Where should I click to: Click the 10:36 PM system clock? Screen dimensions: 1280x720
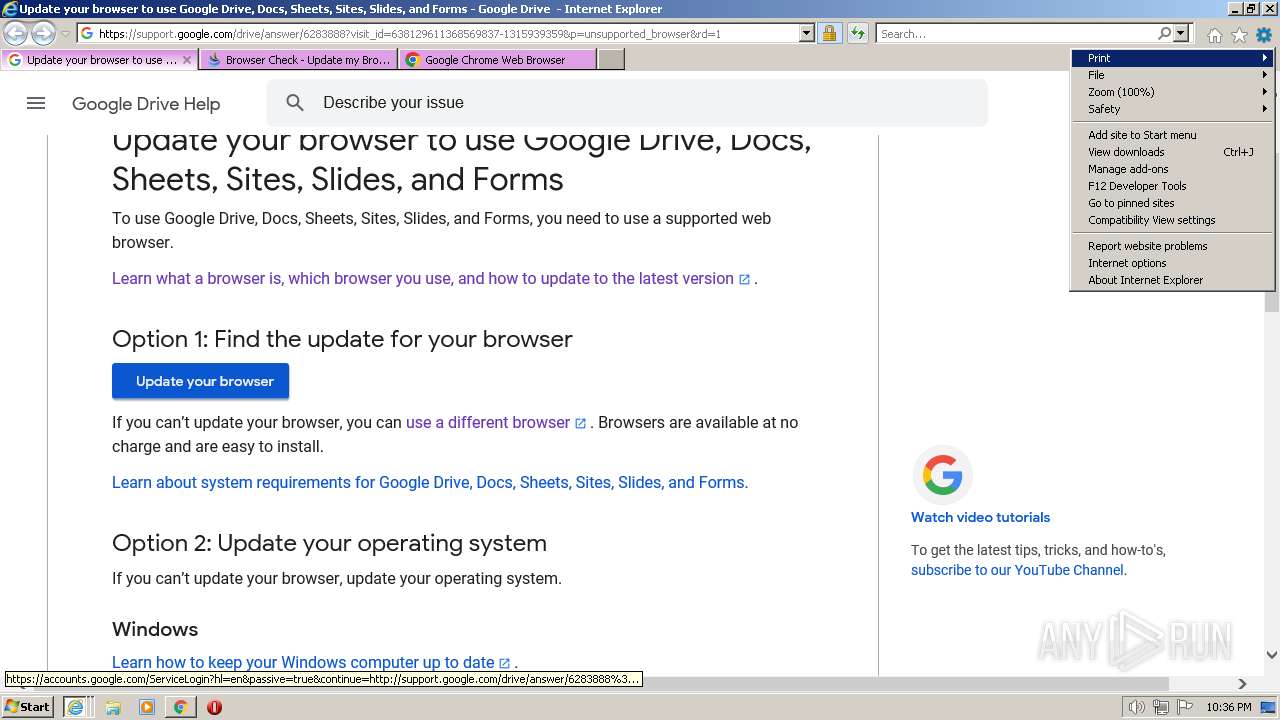click(x=1229, y=707)
